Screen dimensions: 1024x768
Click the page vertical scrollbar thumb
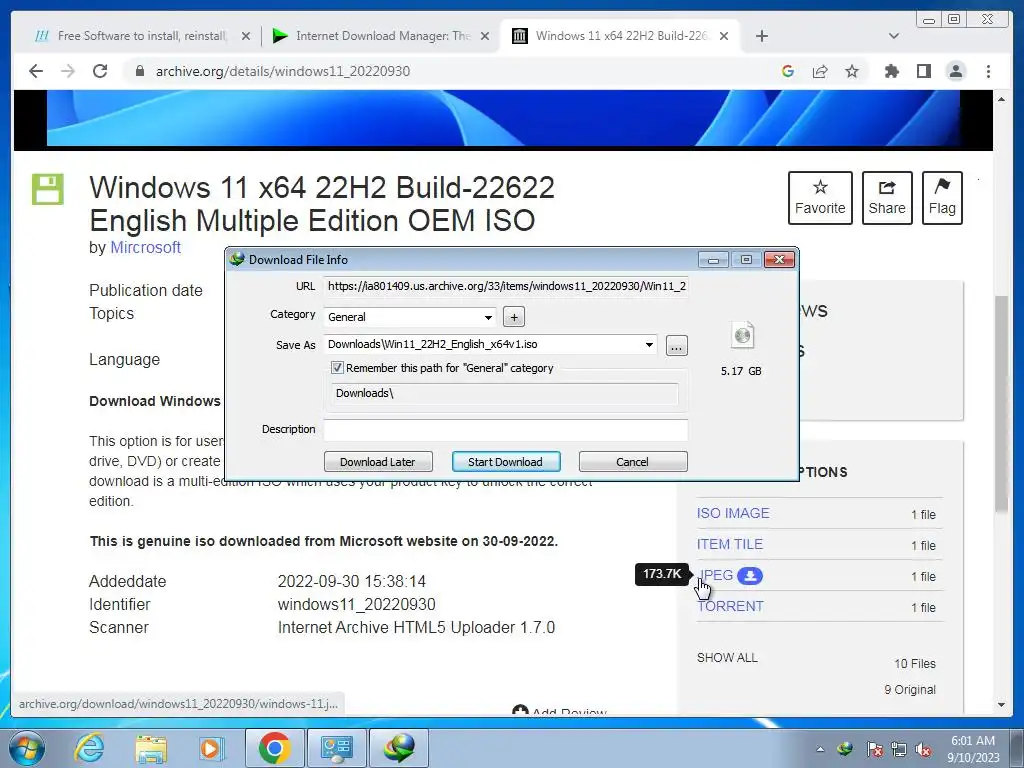click(1002, 404)
